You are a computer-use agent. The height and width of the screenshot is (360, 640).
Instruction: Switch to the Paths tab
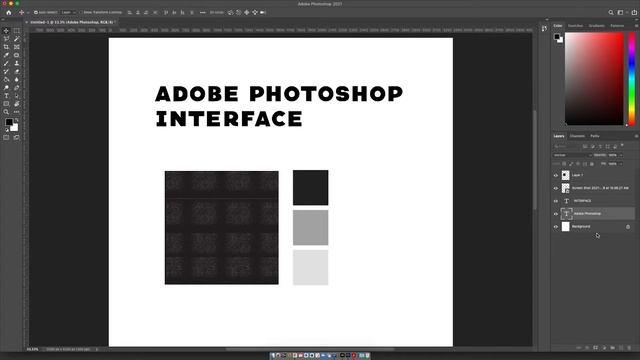595,136
